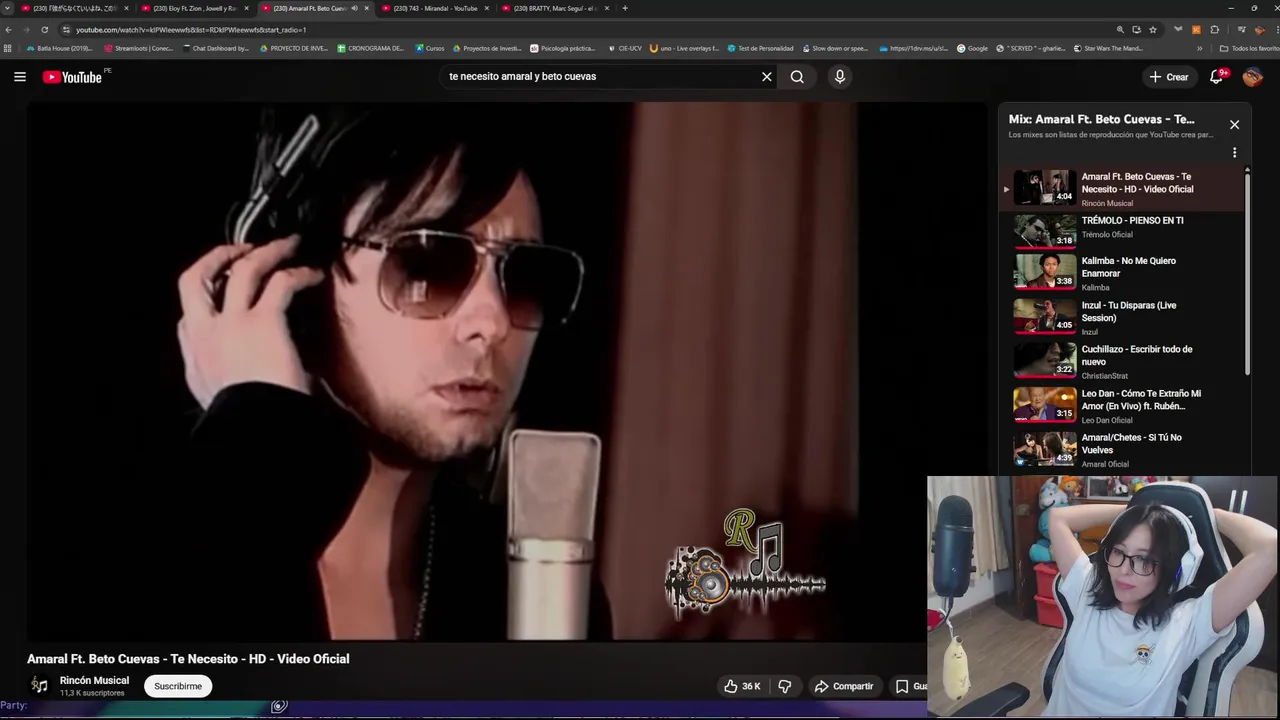Image resolution: width=1280 pixels, height=720 pixels.
Task: Select Cuchillazo - Escribir todo de nuevo
Action: click(1120, 361)
